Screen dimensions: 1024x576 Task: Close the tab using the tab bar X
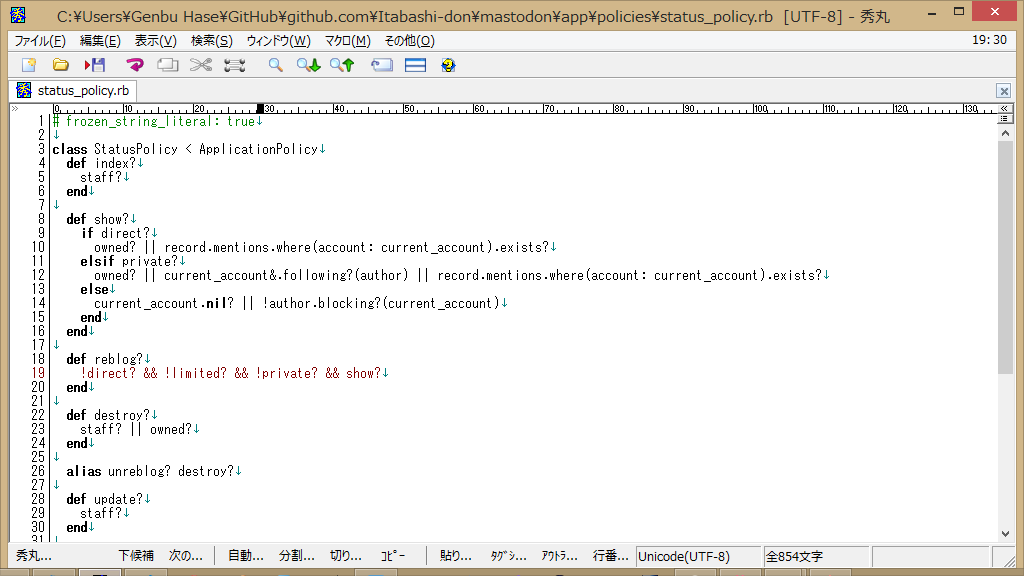pos(1003,91)
